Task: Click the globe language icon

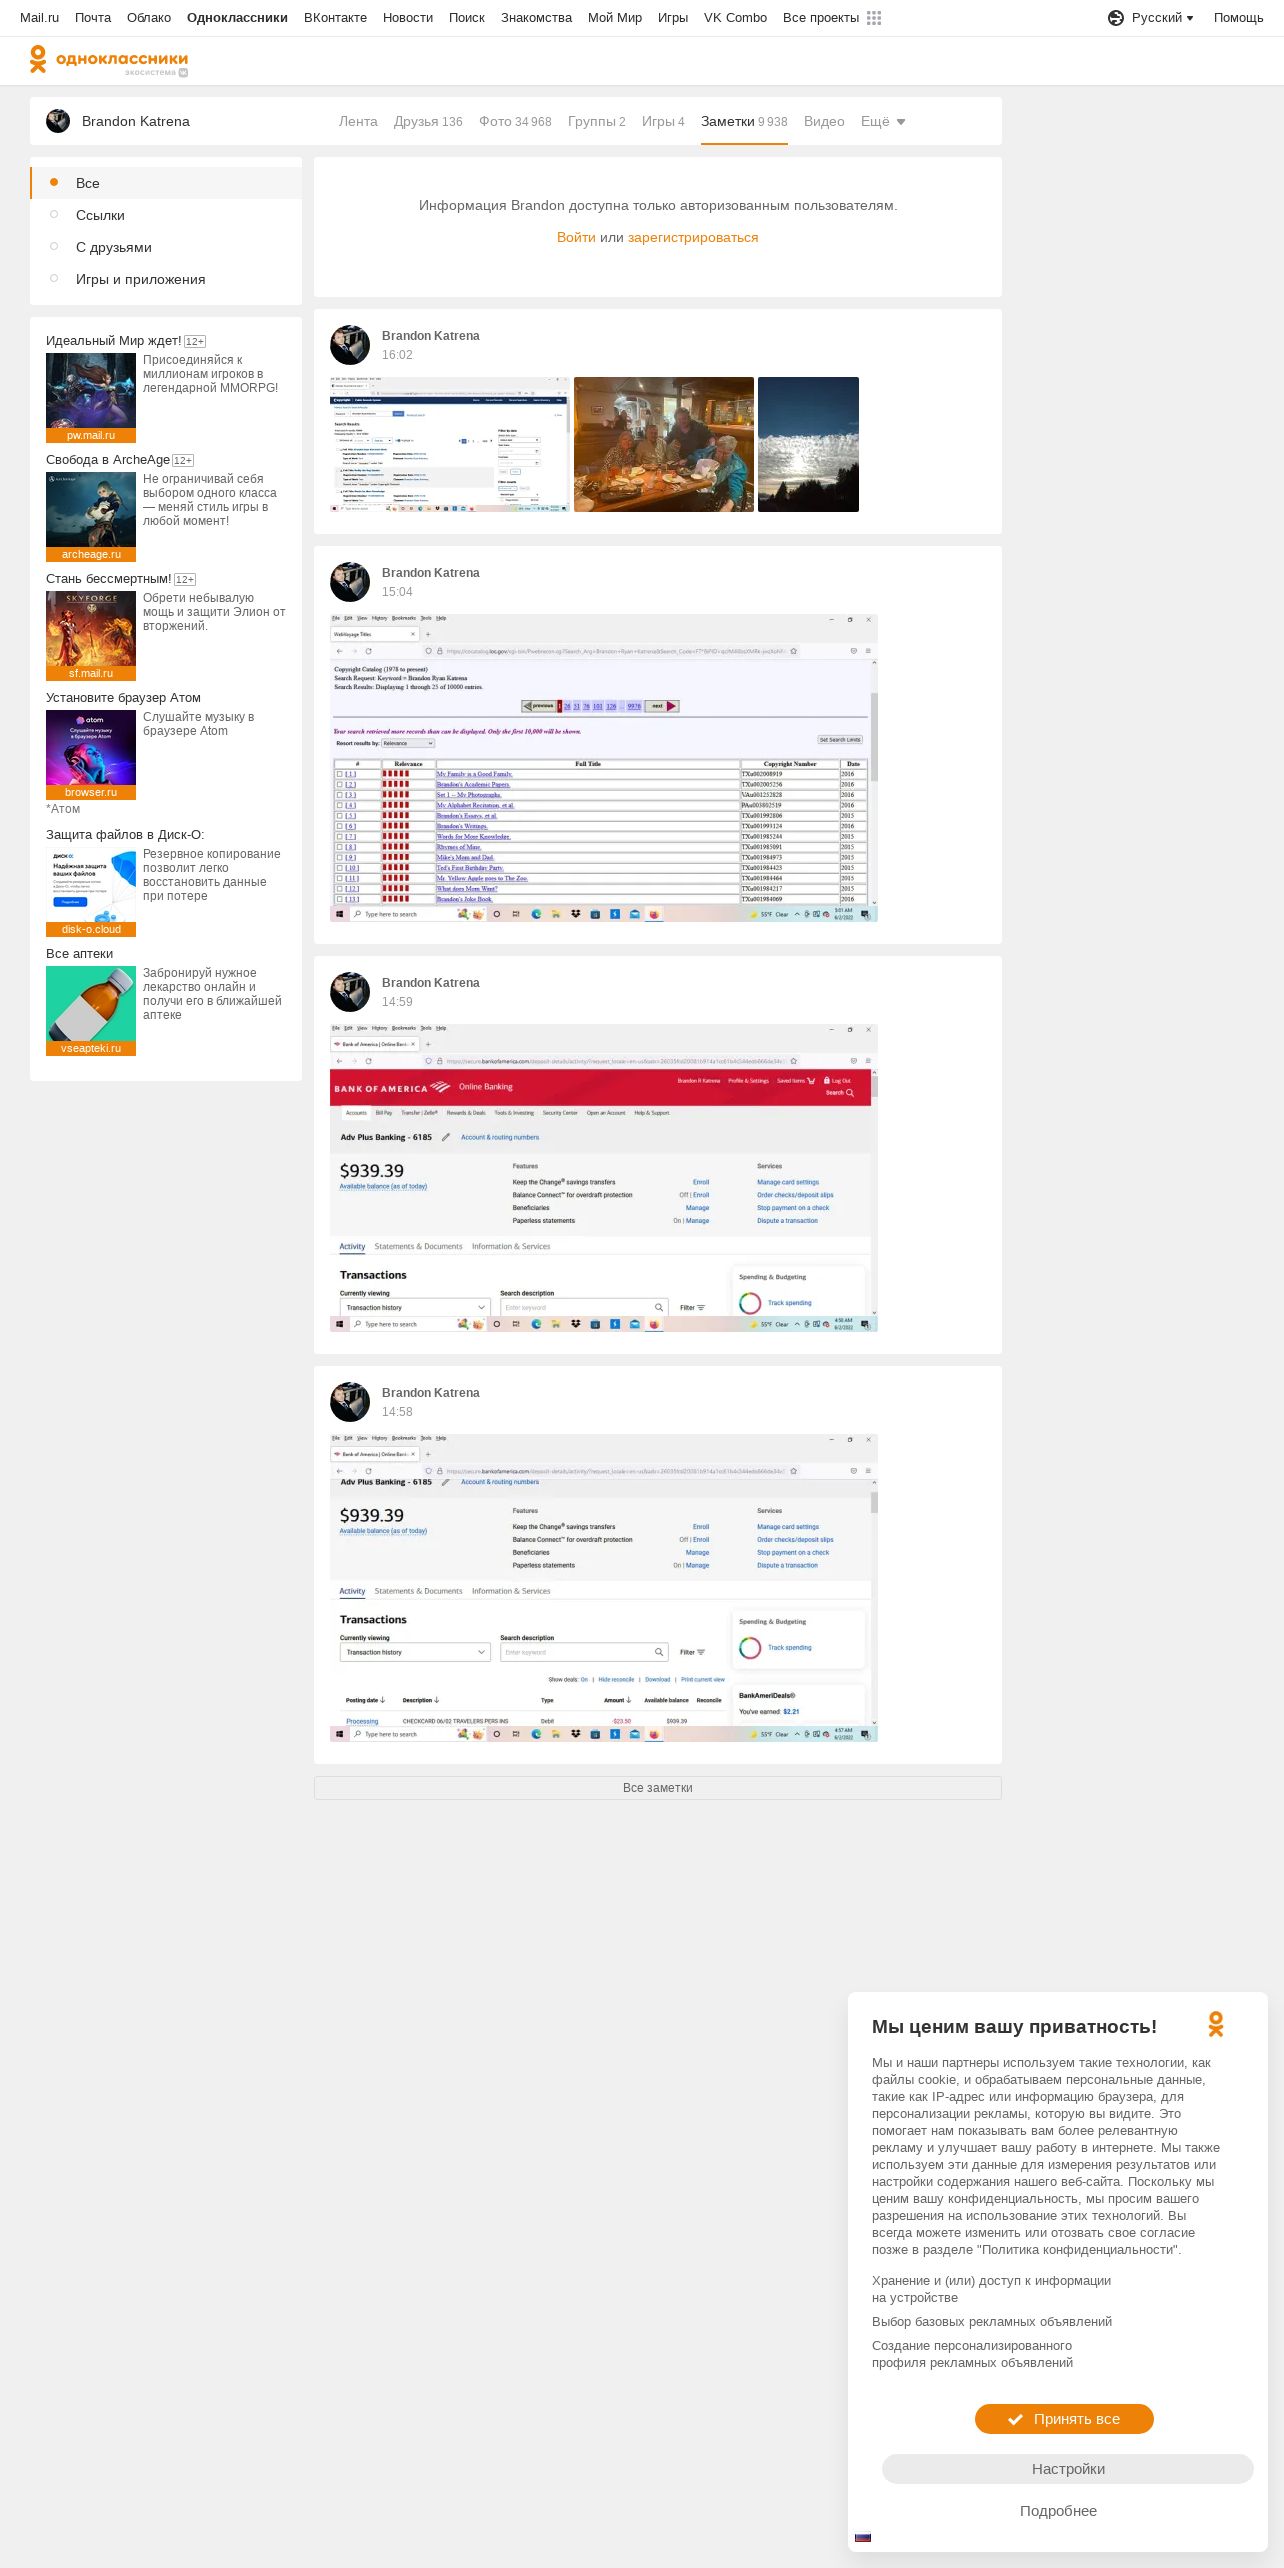Action: pyautogui.click(x=1116, y=18)
